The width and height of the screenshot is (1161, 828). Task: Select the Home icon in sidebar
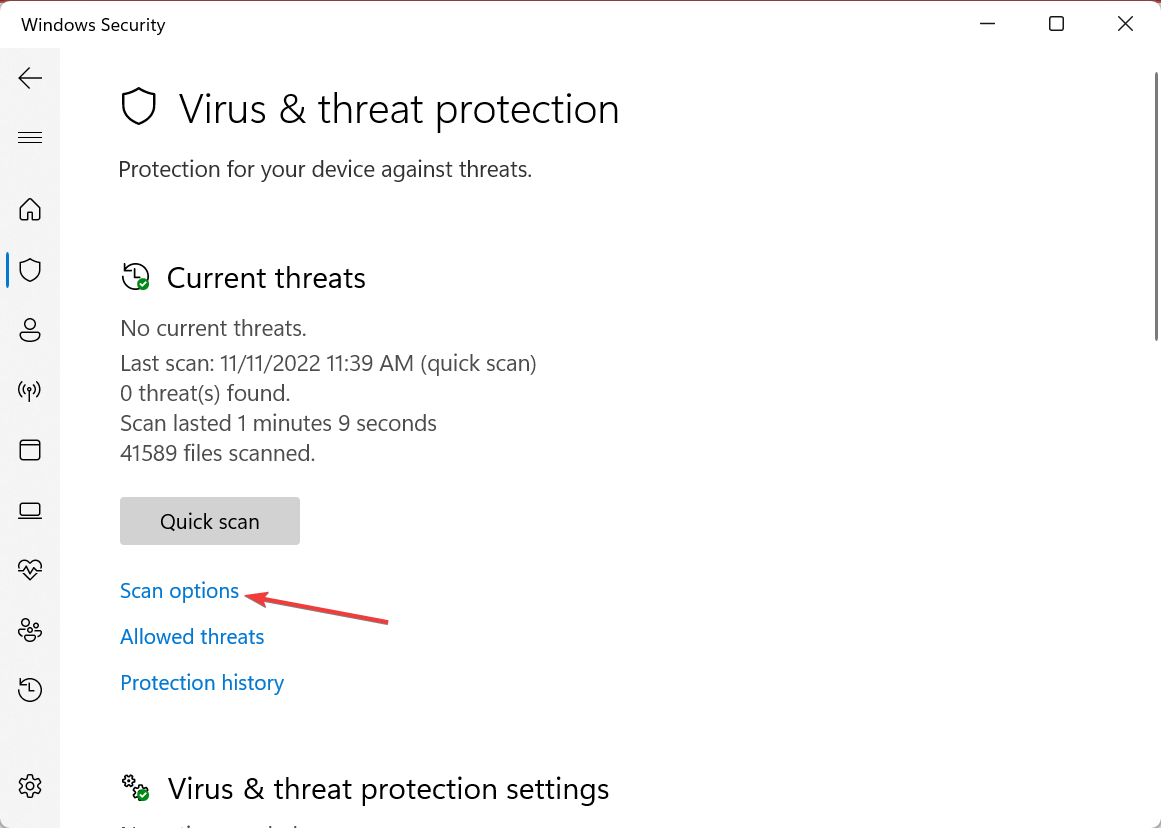coord(30,210)
